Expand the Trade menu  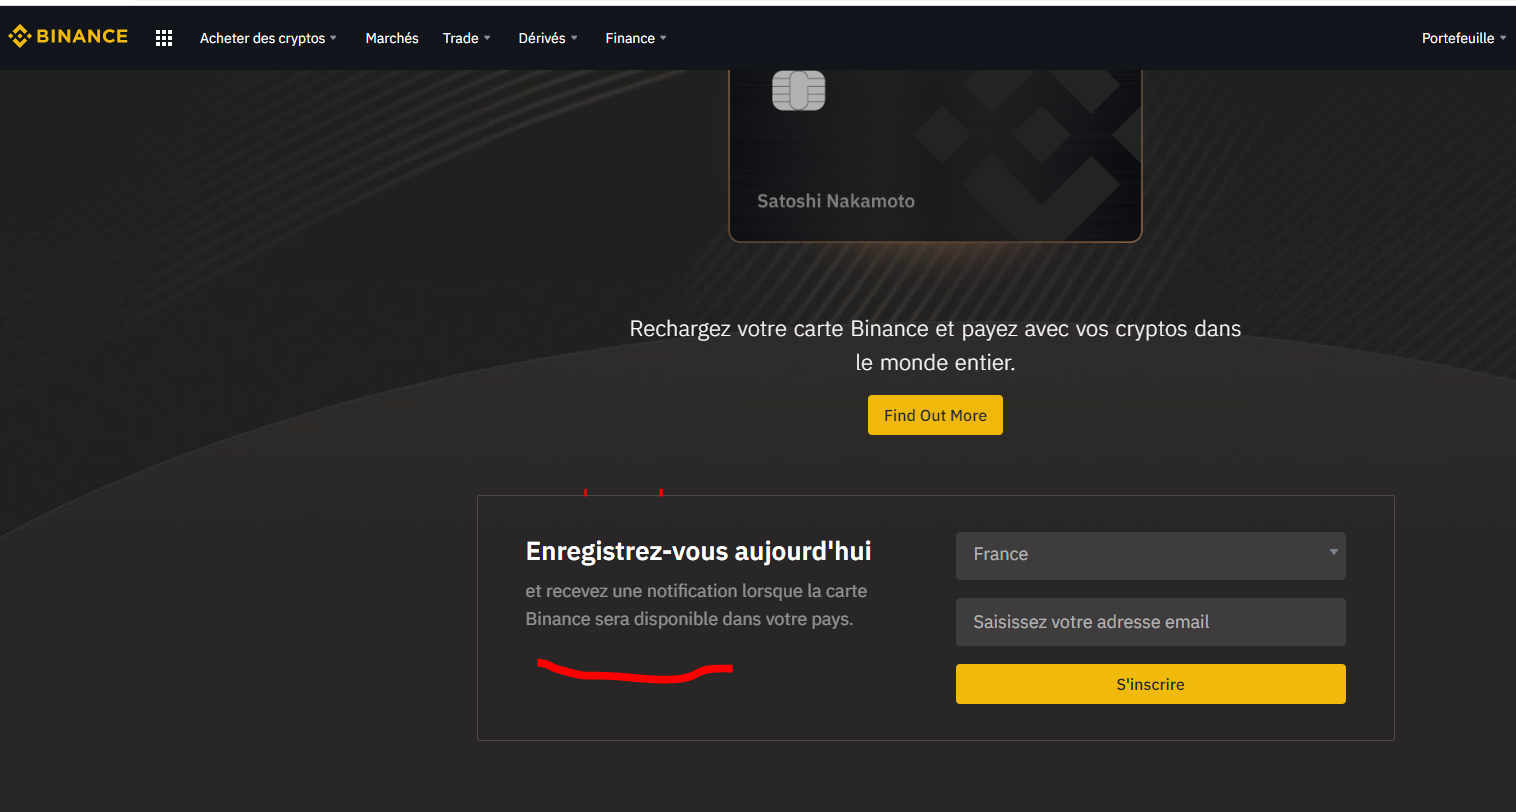click(466, 38)
